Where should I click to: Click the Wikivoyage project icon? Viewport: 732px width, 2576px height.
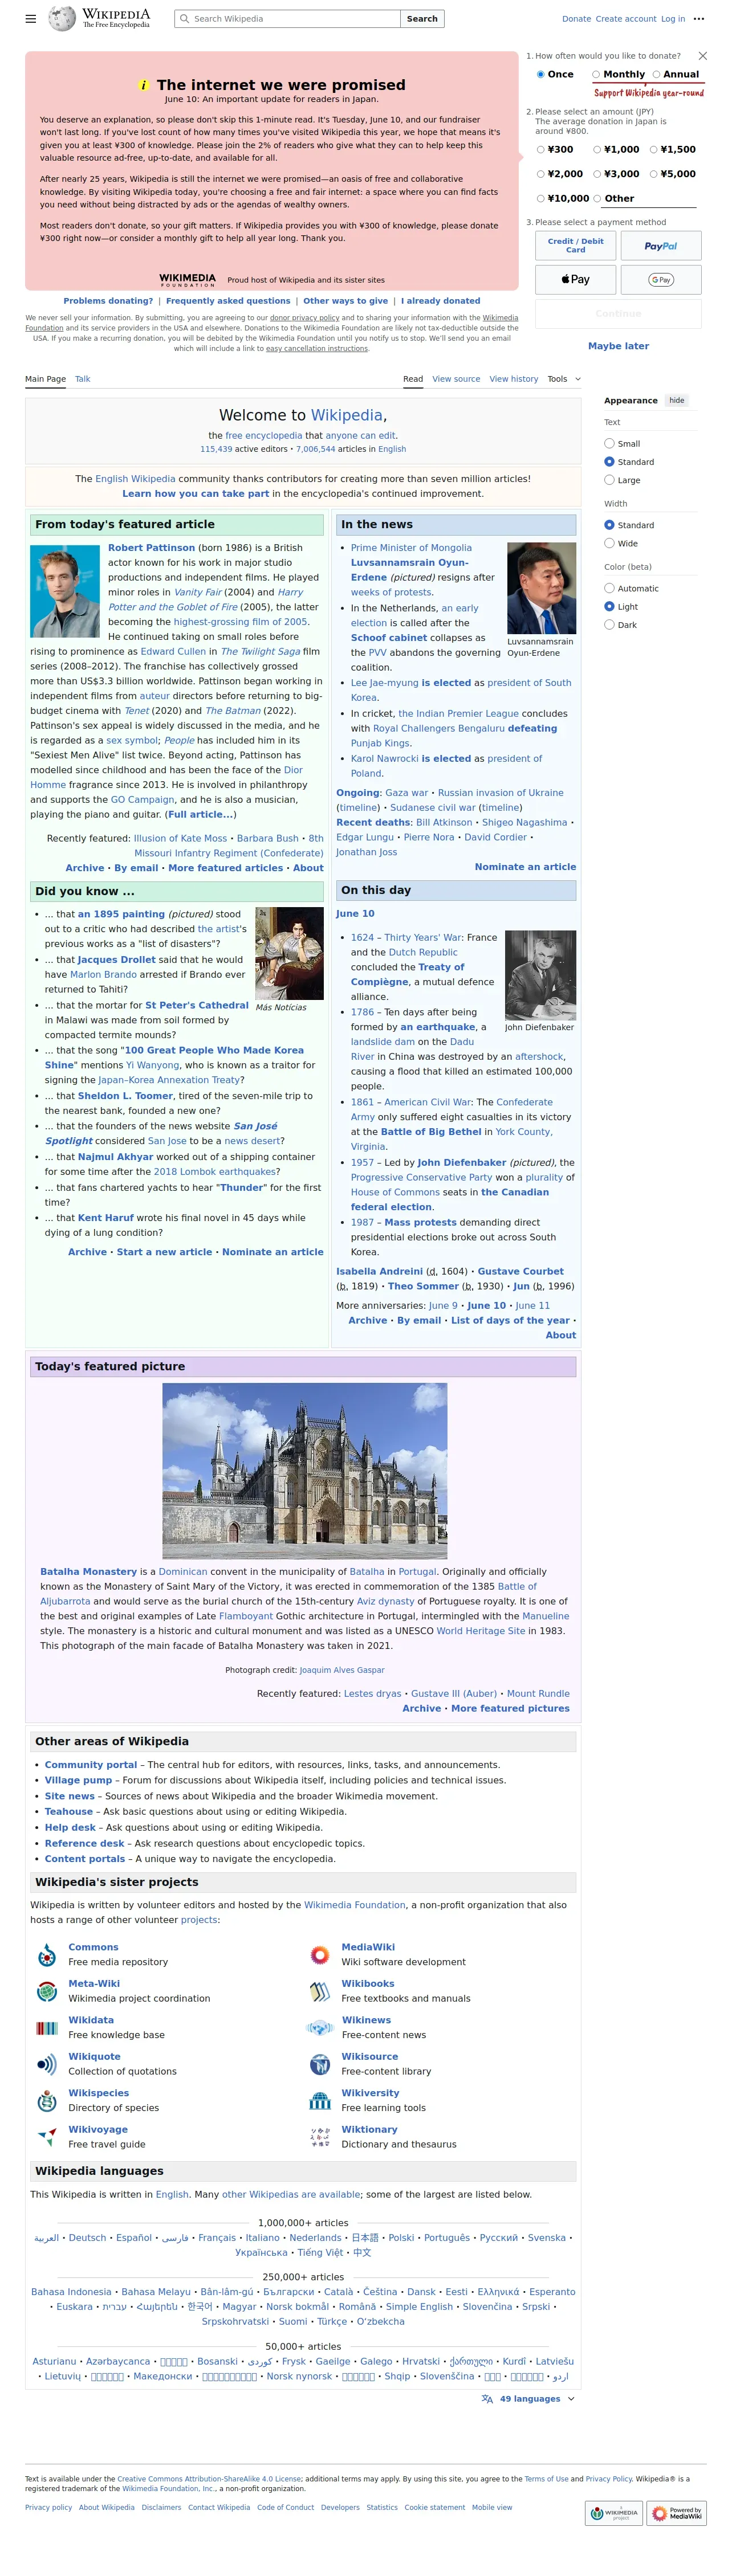(47, 2137)
